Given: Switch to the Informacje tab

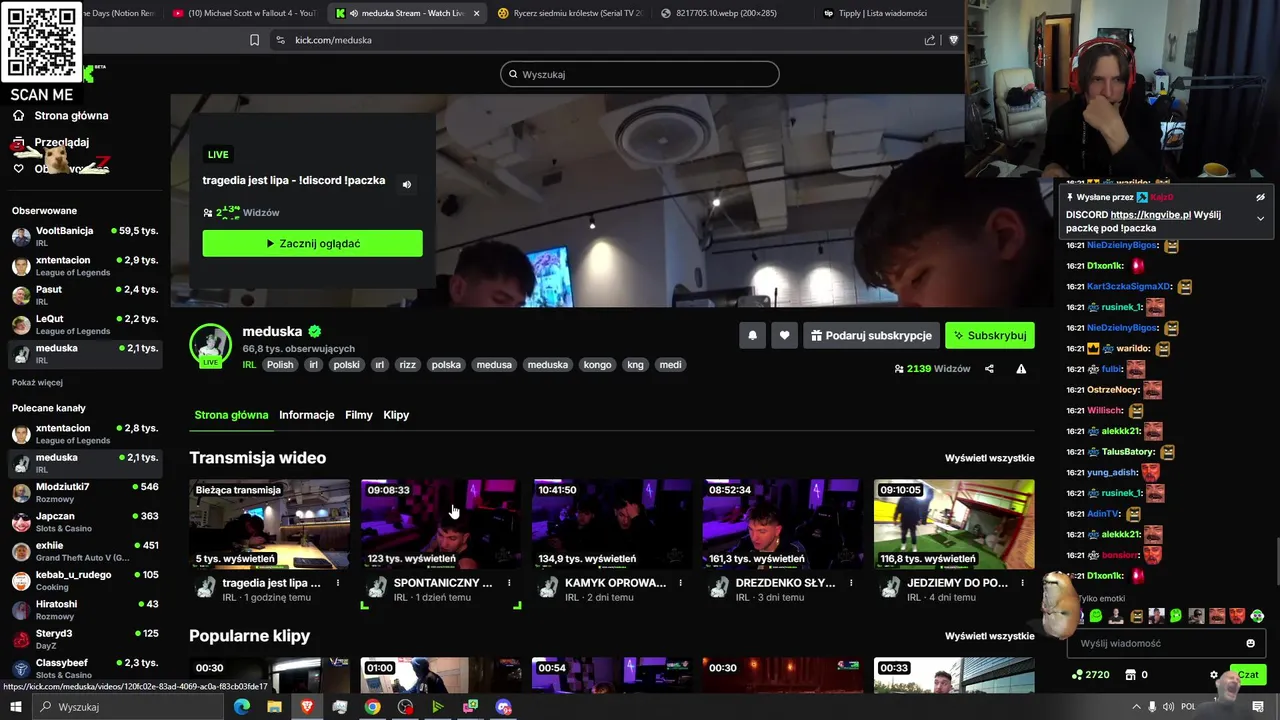Looking at the screenshot, I should (307, 415).
